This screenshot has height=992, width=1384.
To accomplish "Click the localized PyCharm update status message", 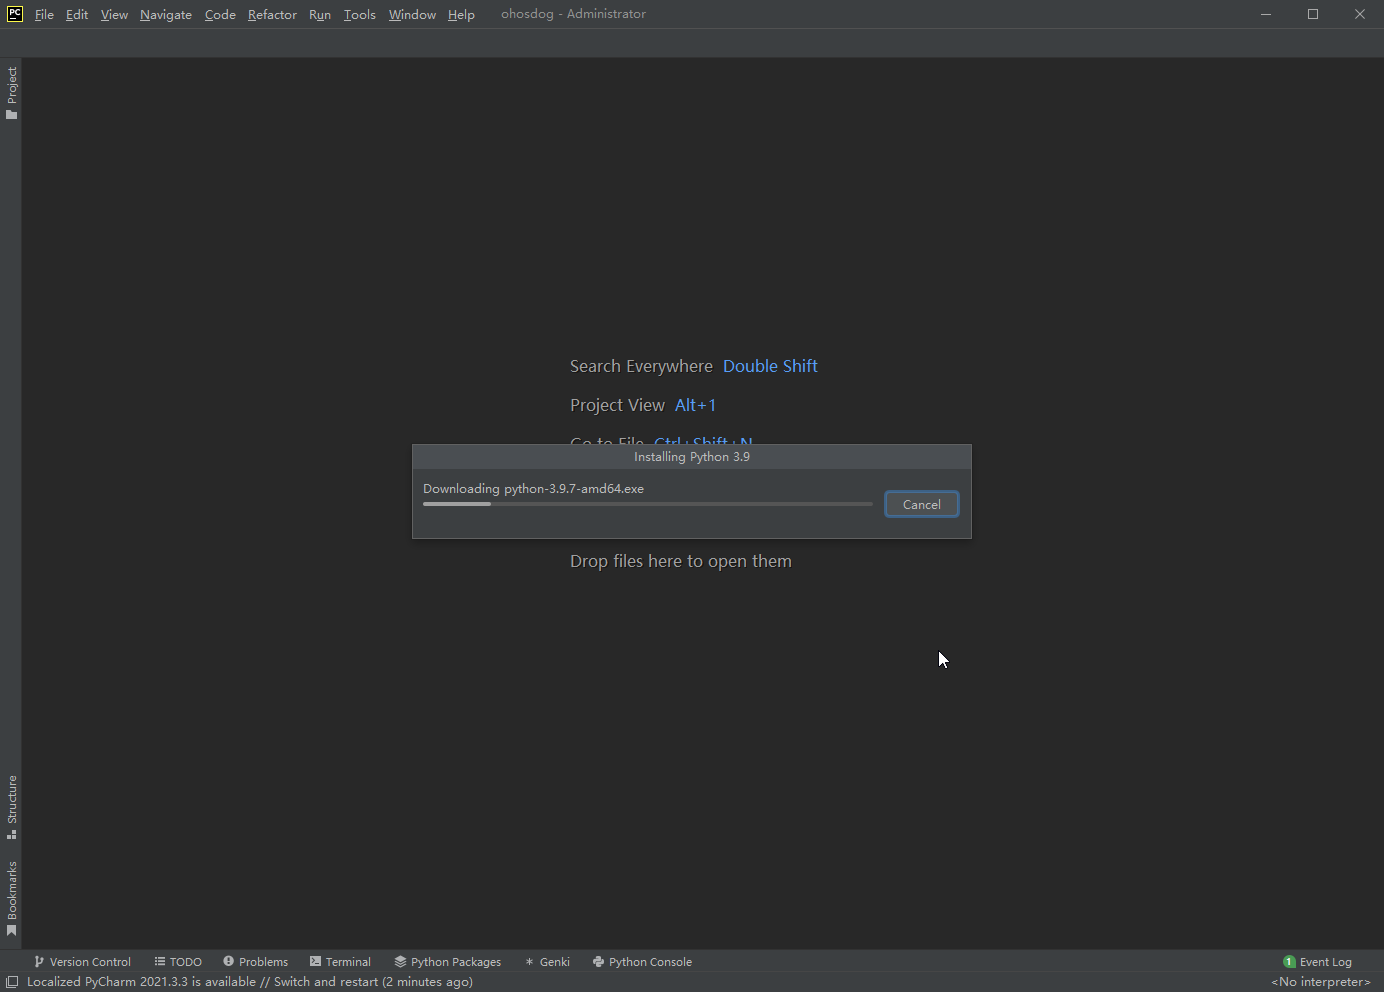I will tap(250, 982).
